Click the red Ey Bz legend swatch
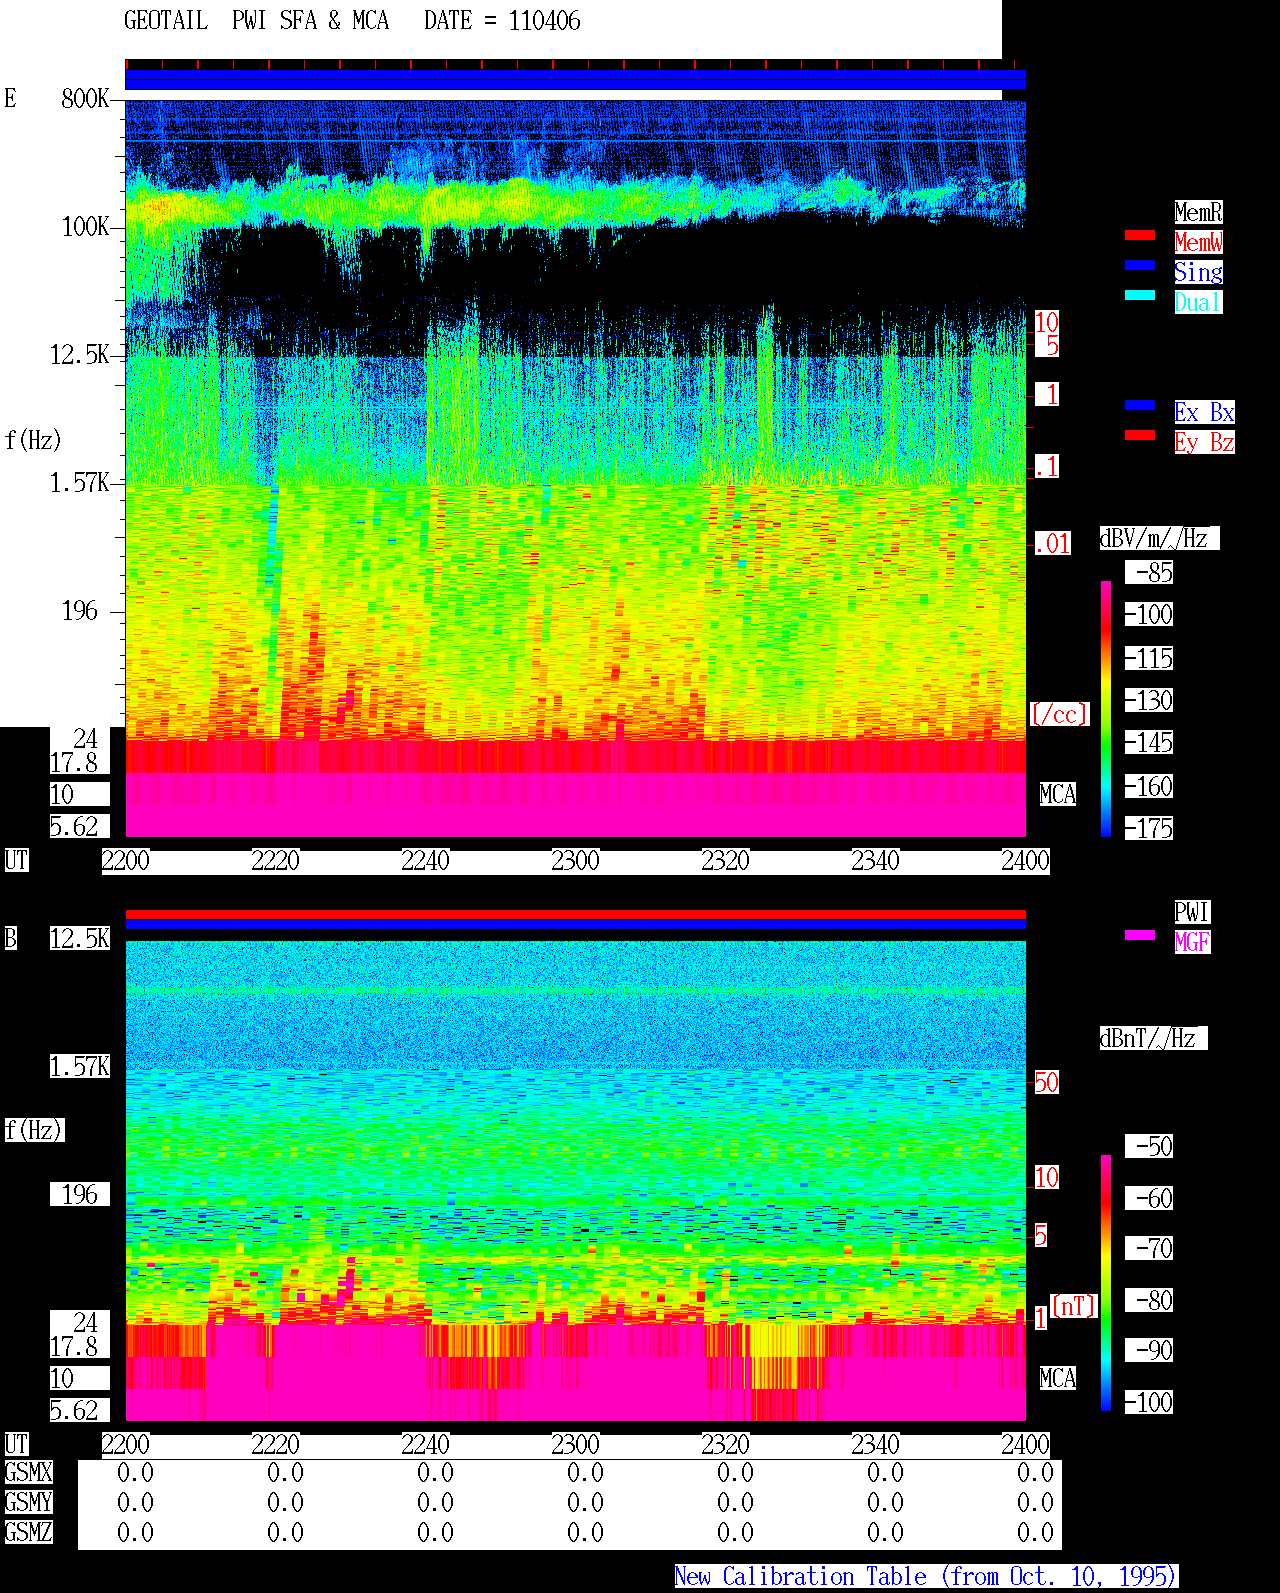Viewport: 1280px width, 1593px height. tap(1140, 435)
